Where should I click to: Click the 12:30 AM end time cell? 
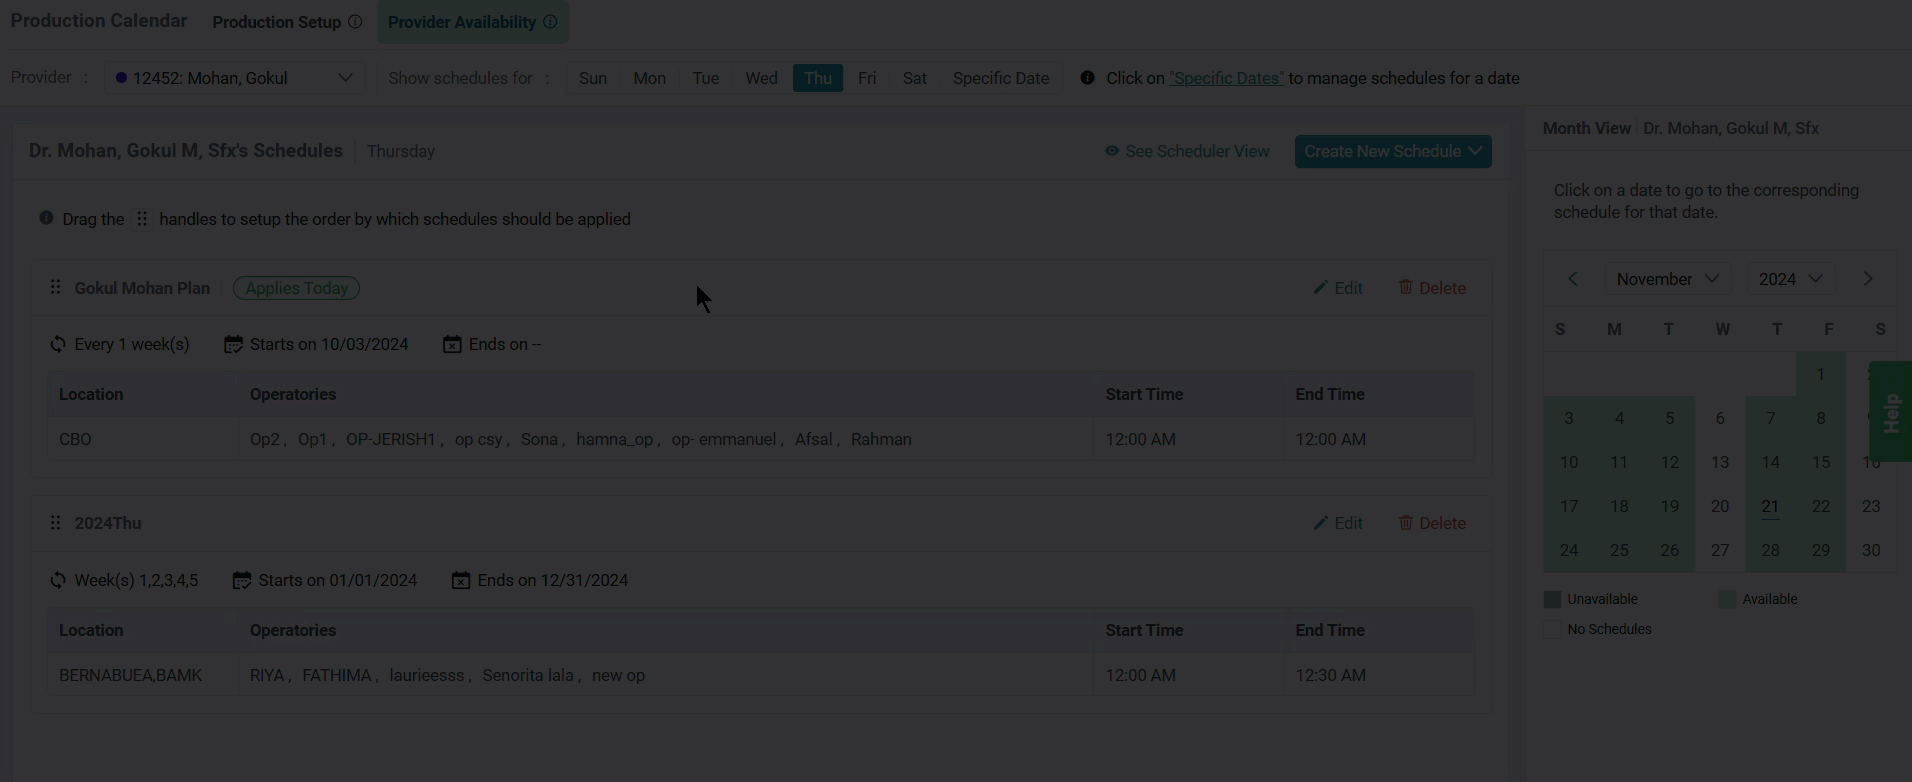click(x=1379, y=675)
